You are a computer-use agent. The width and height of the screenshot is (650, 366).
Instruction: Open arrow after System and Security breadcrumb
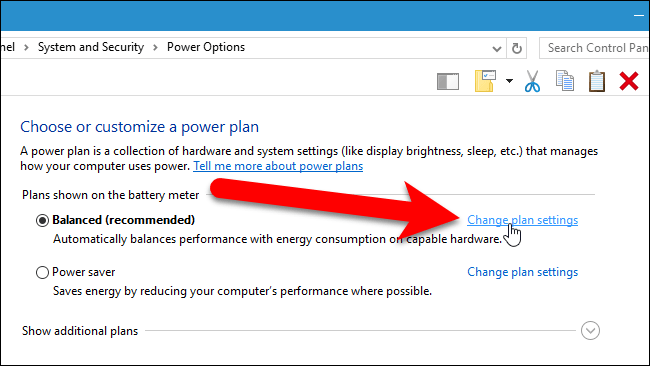coord(155,48)
